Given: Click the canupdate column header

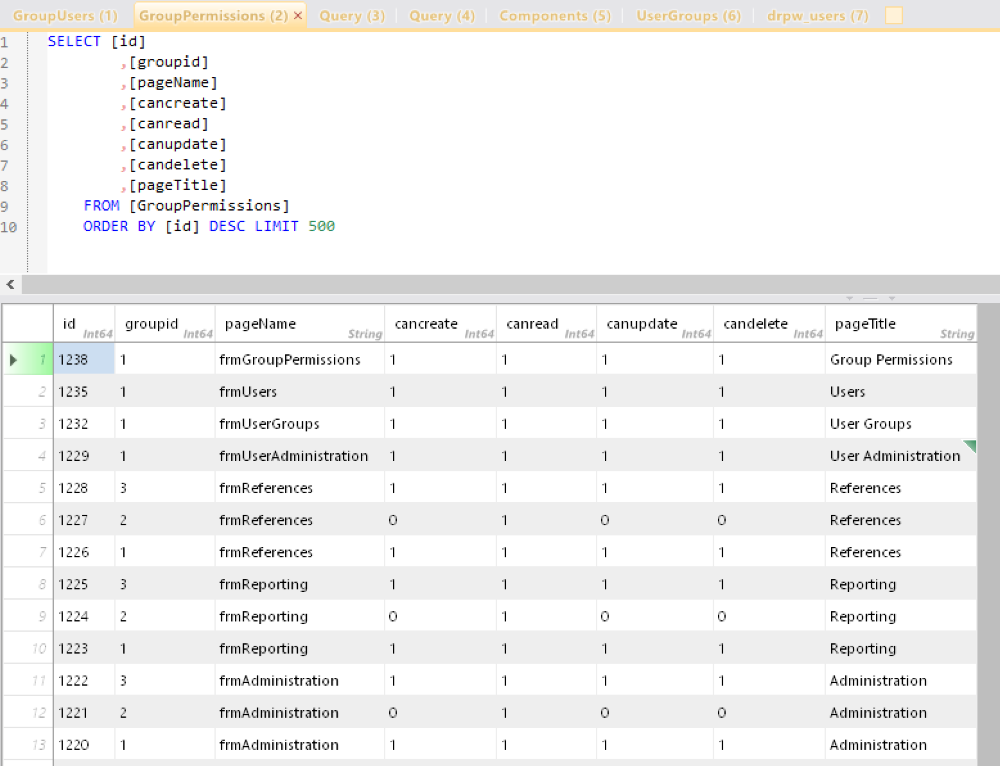Looking at the screenshot, I should coord(640,323).
